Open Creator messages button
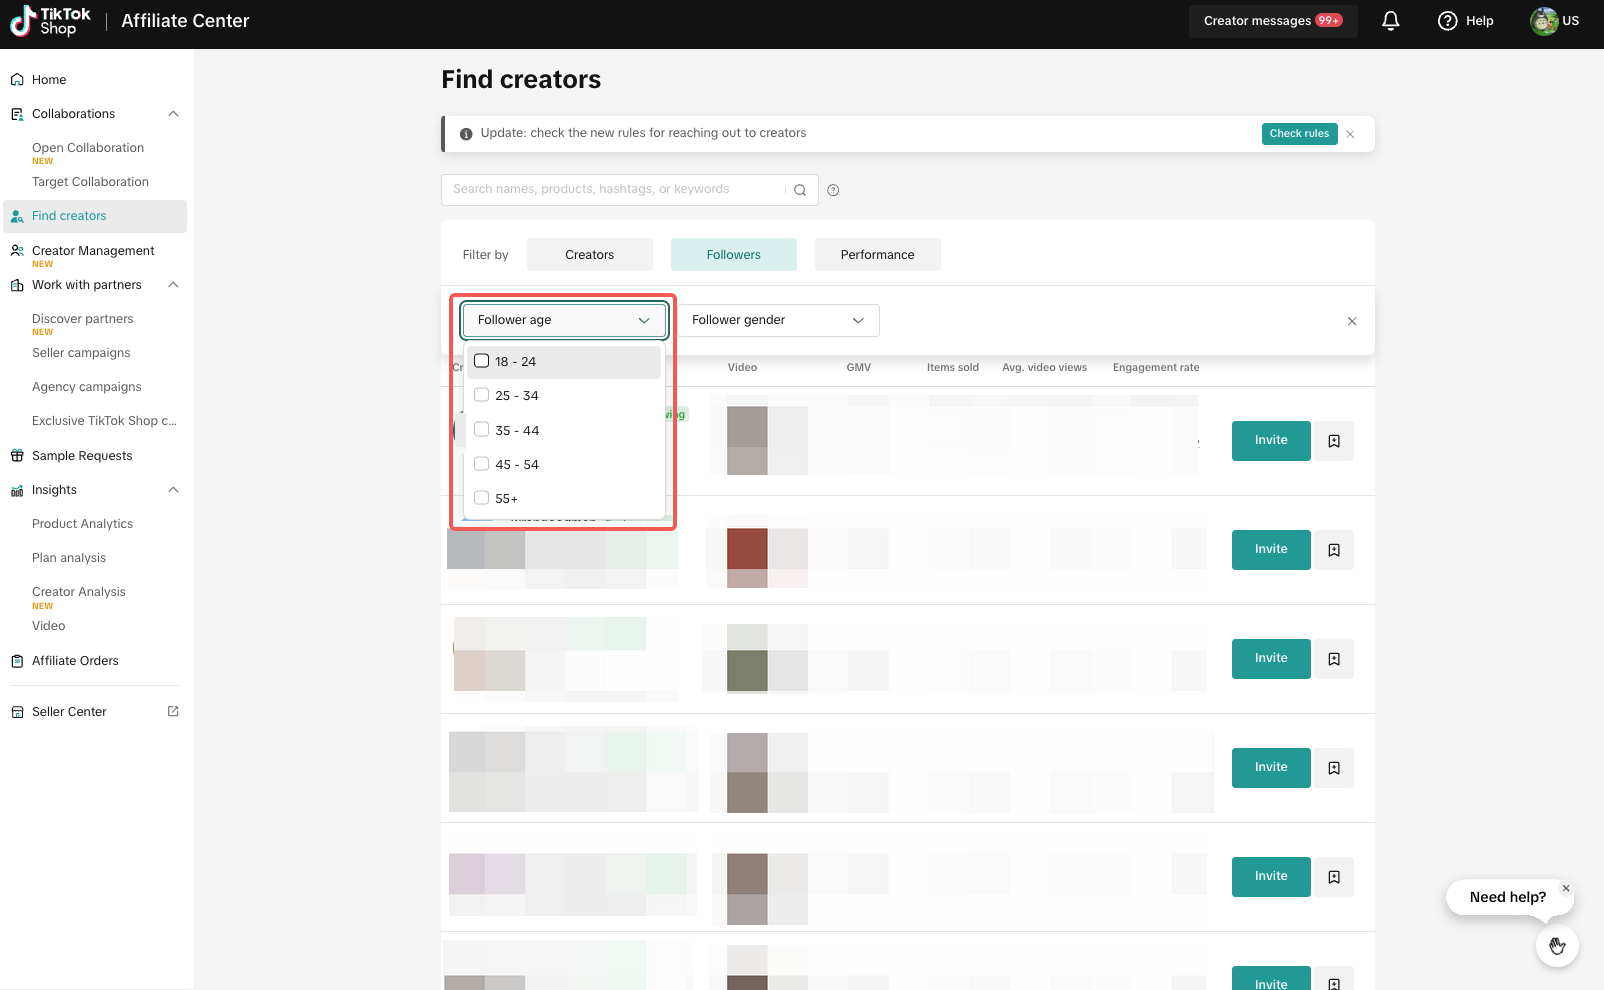This screenshot has height=990, width=1604. tap(1272, 21)
